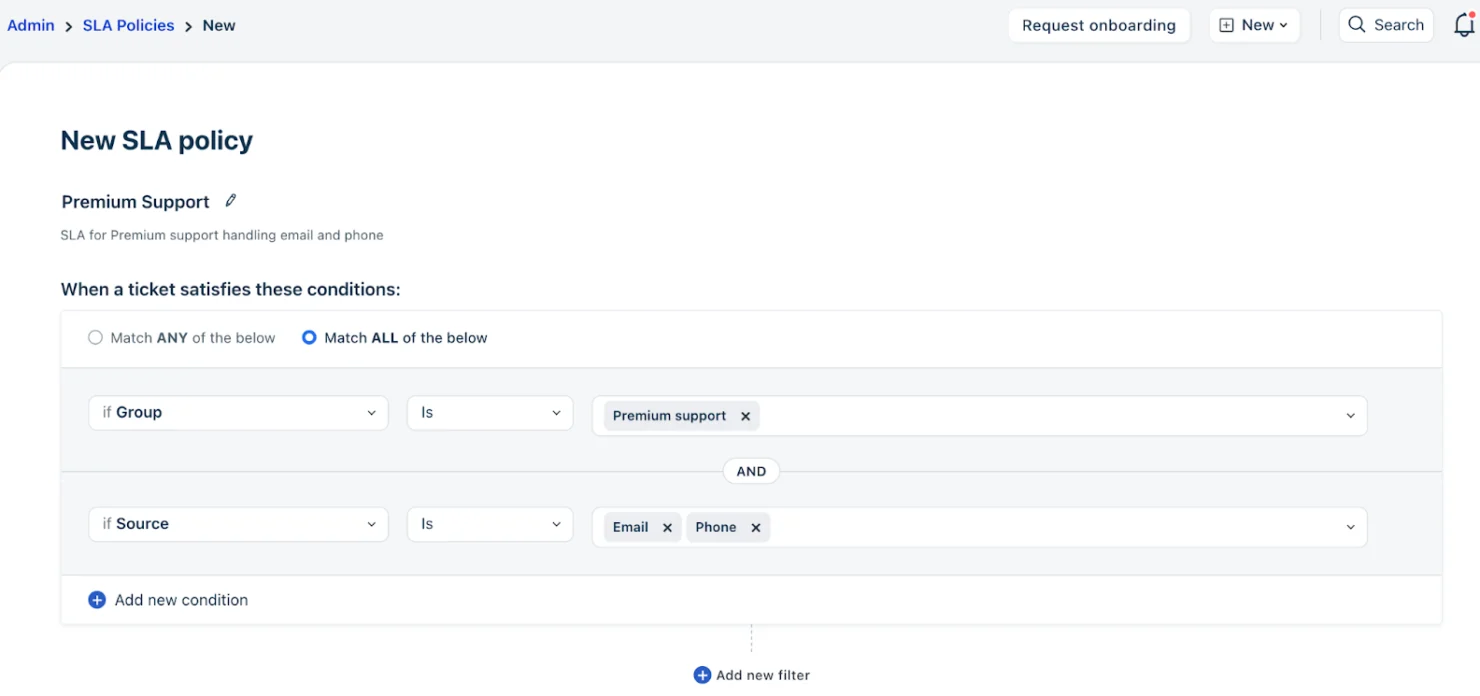Image resolution: width=1480 pixels, height=696 pixels.
Task: Open the if Source condition dropdown
Action: [x=237, y=523]
